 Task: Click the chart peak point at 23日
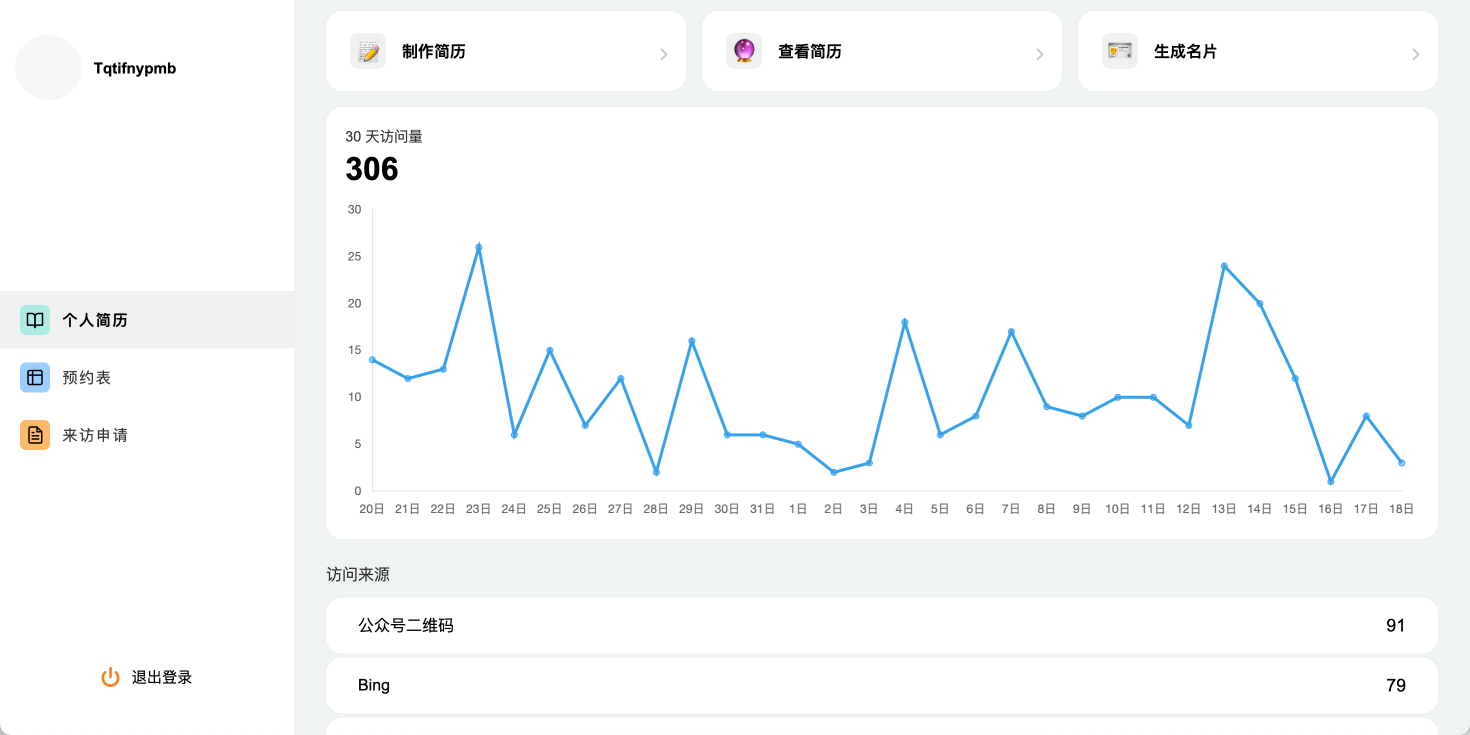click(x=479, y=247)
